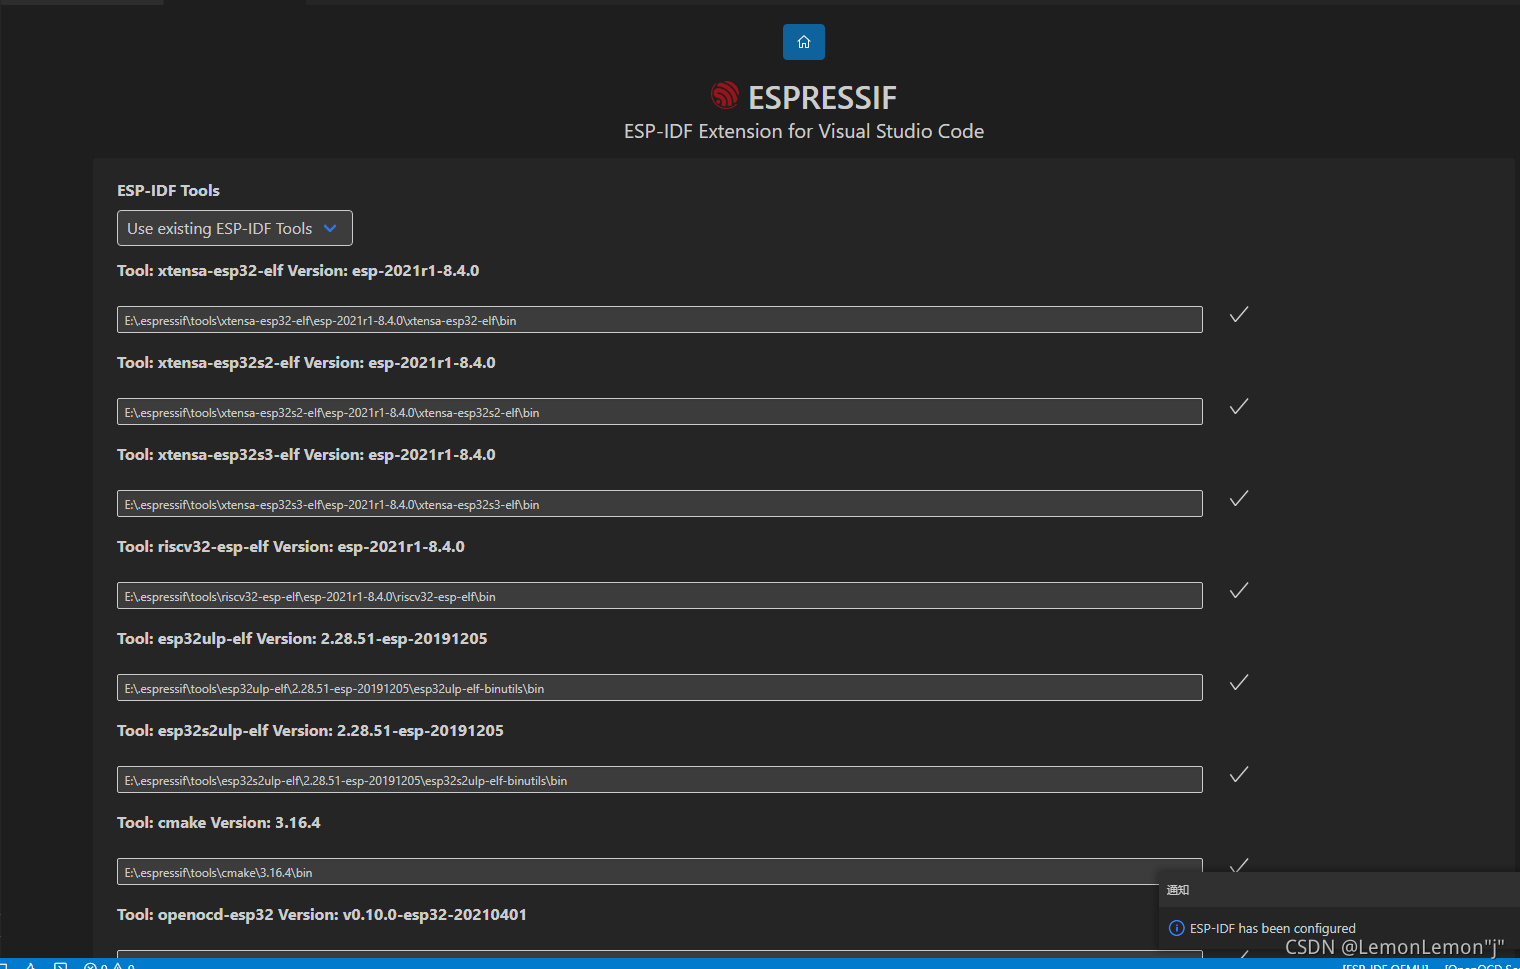
Task: Click the info icon in the notification
Action: 1176,928
